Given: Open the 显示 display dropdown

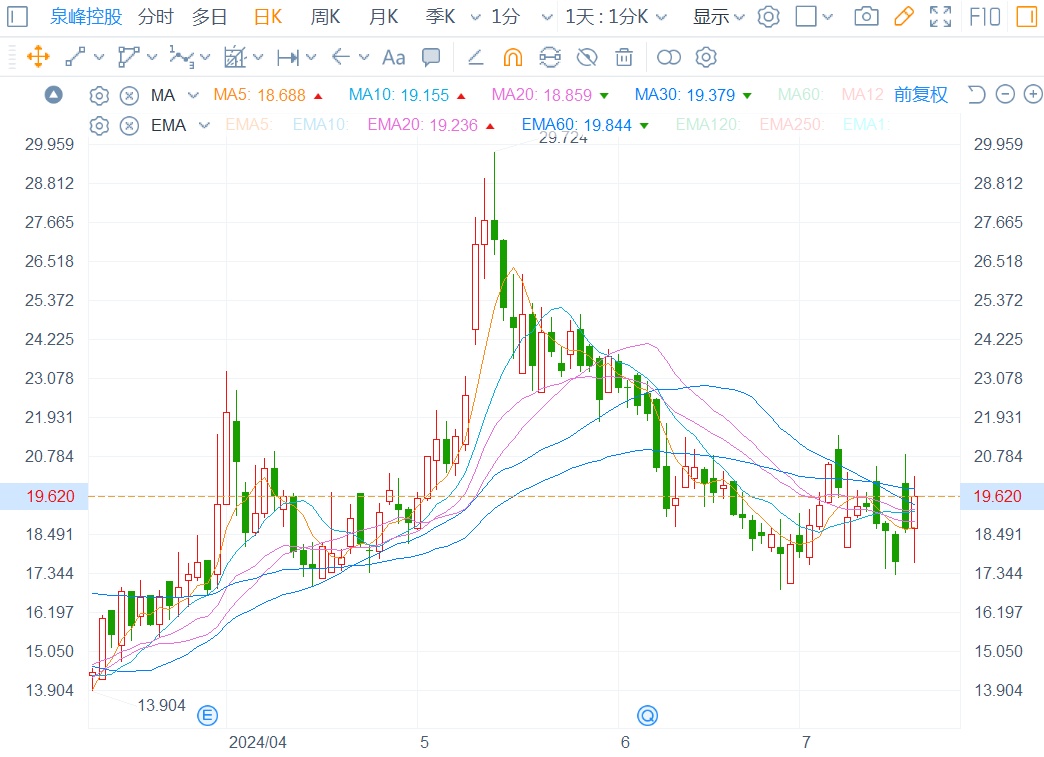Looking at the screenshot, I should 718,17.
